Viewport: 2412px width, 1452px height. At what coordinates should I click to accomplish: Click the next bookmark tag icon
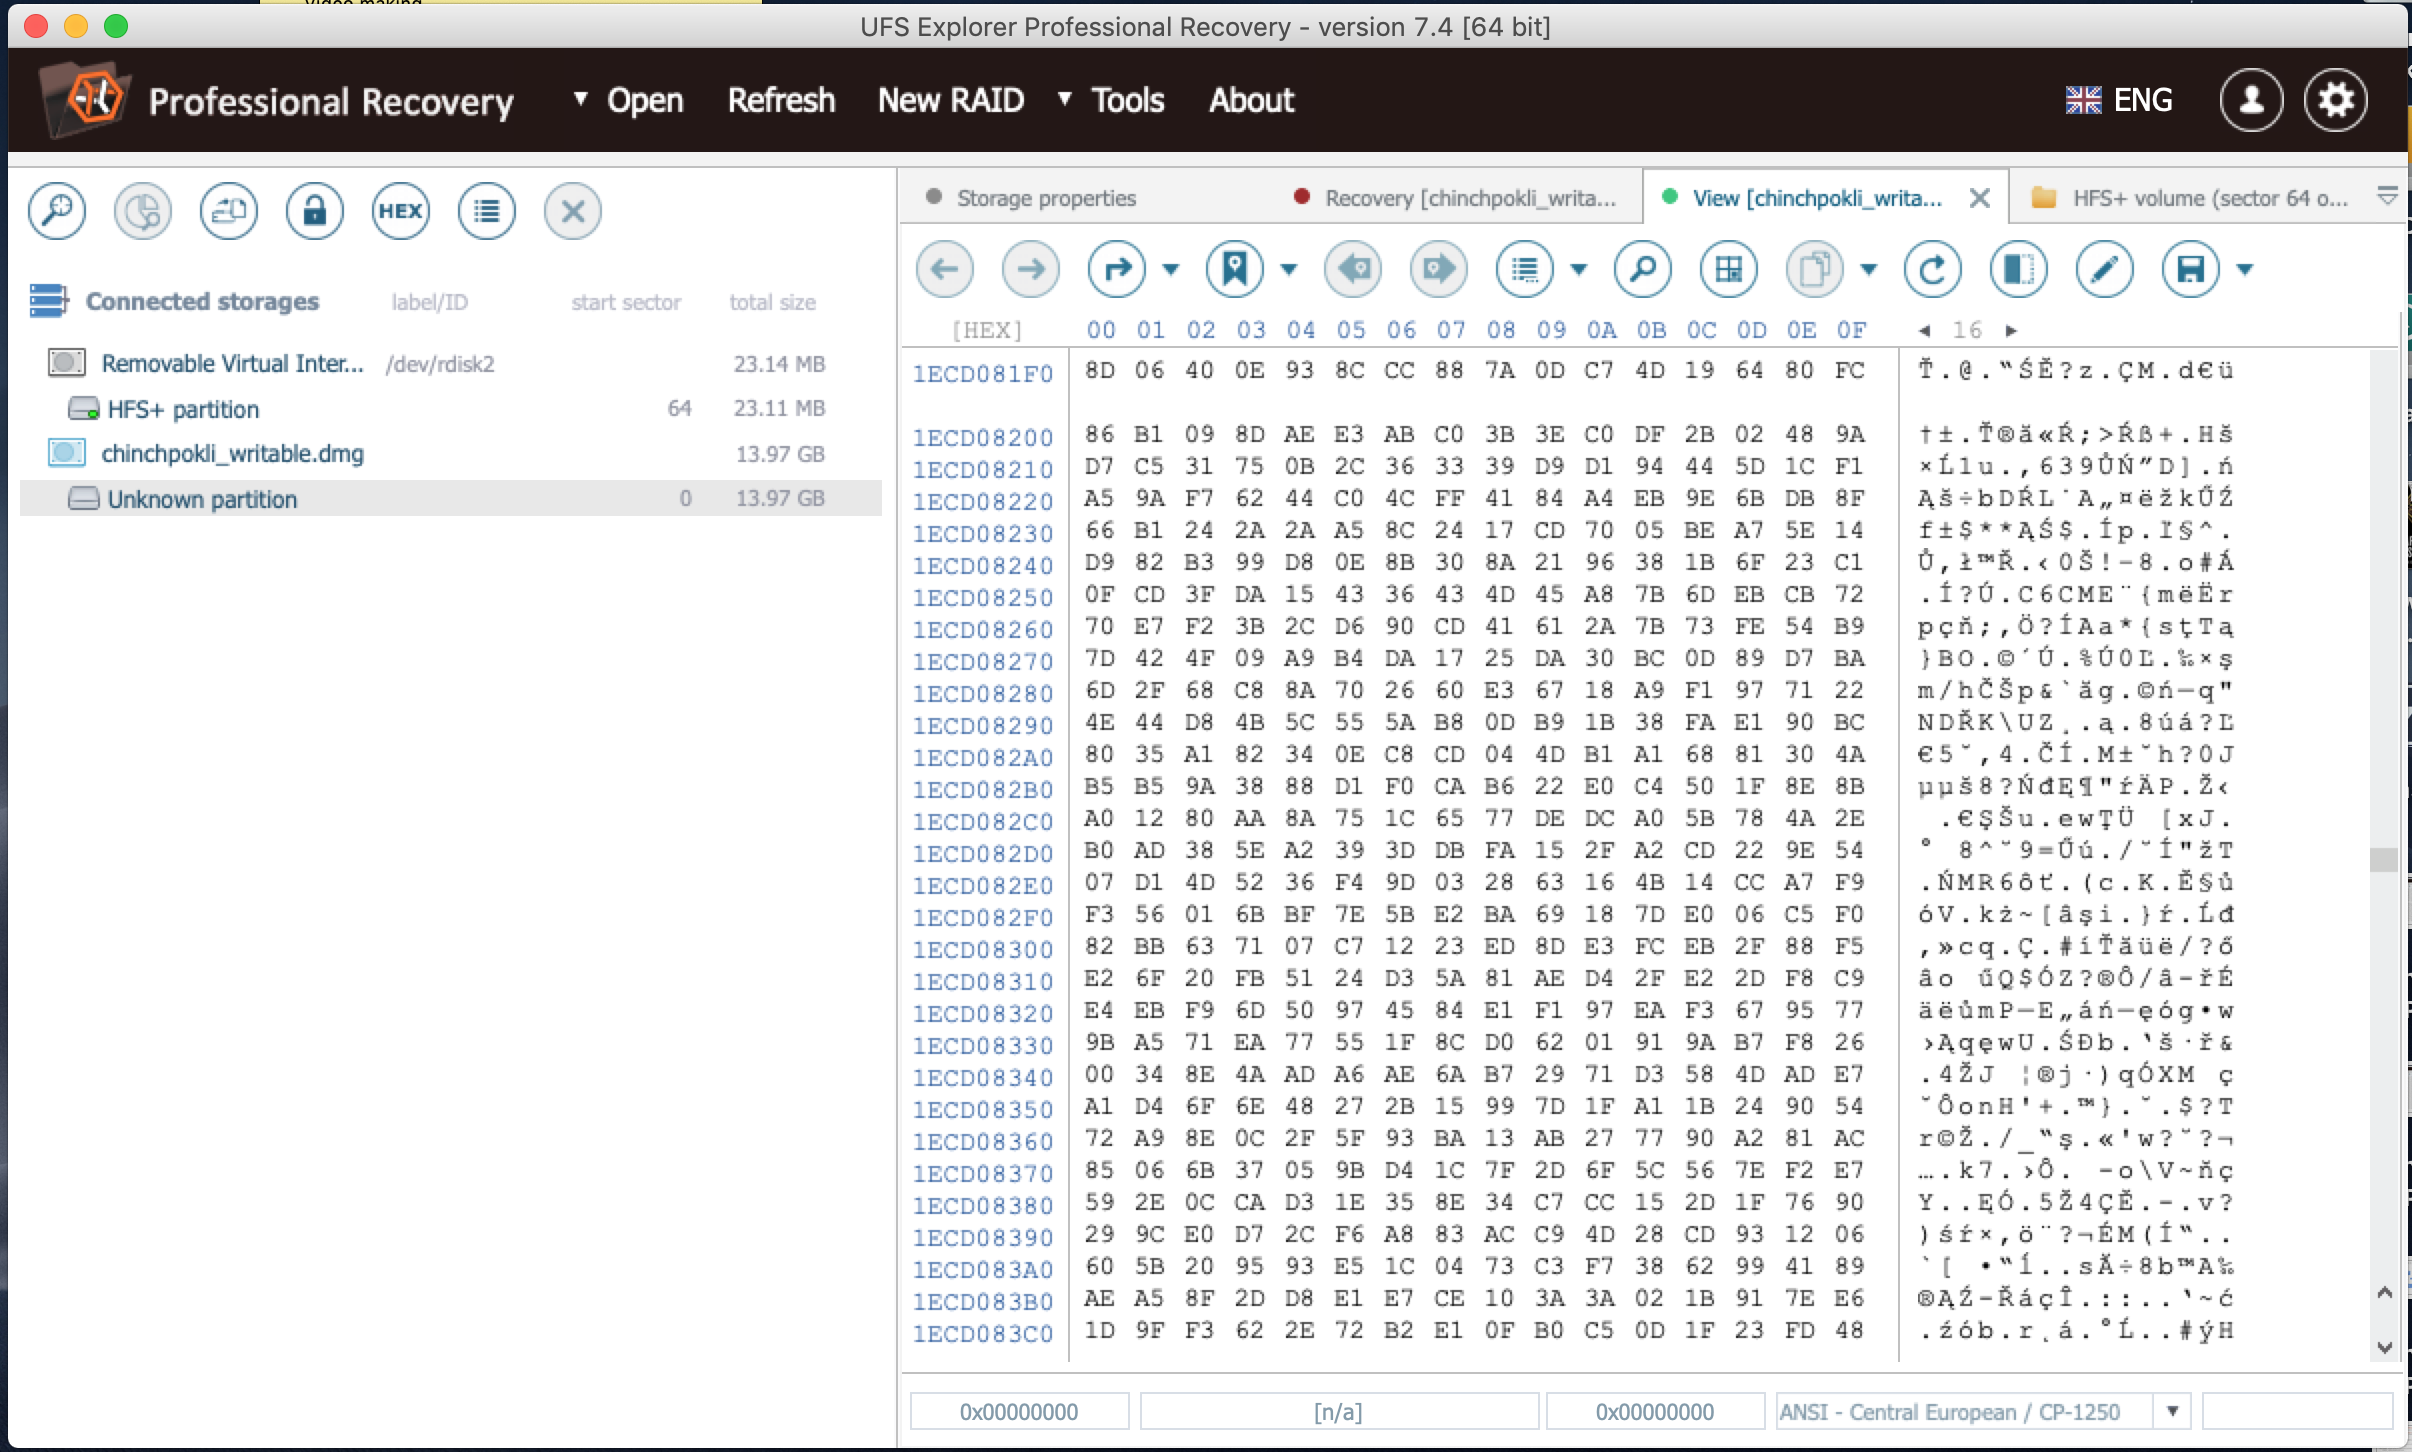pos(1439,269)
